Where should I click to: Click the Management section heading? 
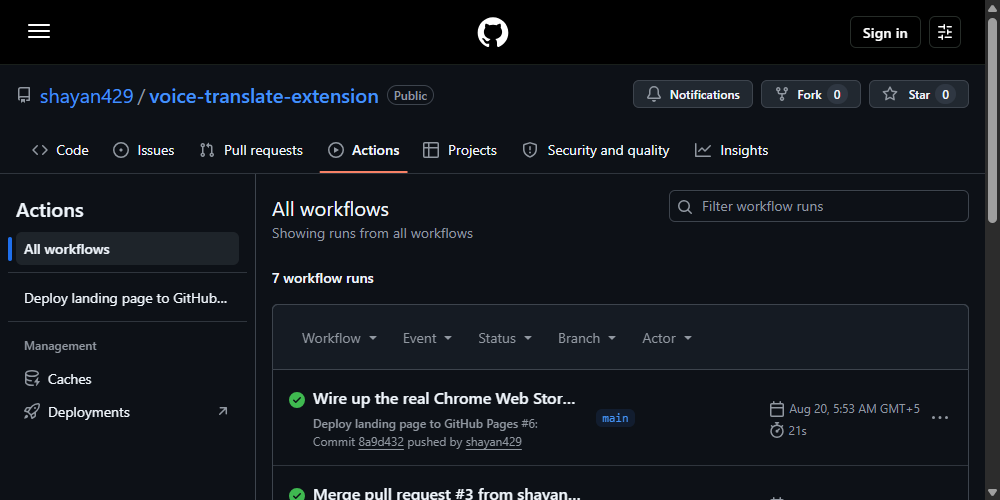[60, 346]
